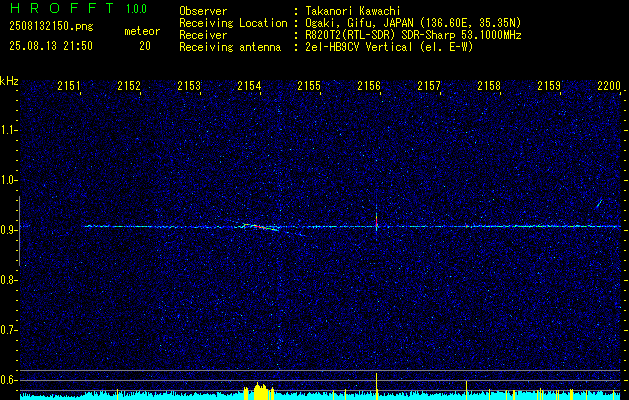Screen dimensions: 629x400
Task: Click time marker 2159
Action: (x=549, y=85)
